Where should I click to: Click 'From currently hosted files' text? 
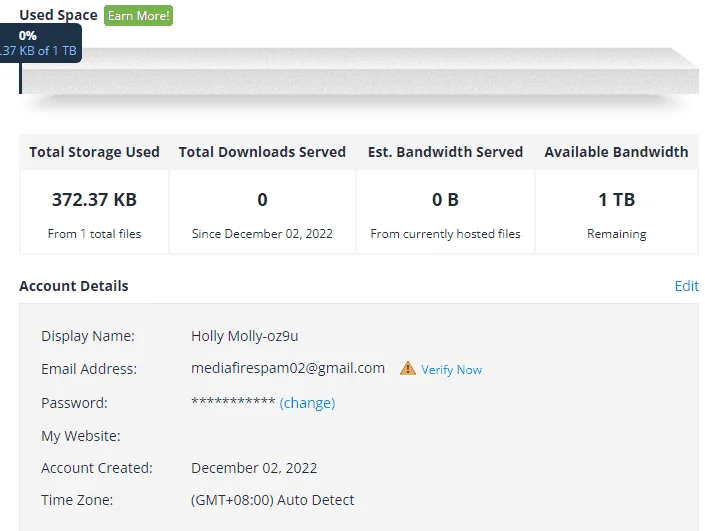click(445, 234)
